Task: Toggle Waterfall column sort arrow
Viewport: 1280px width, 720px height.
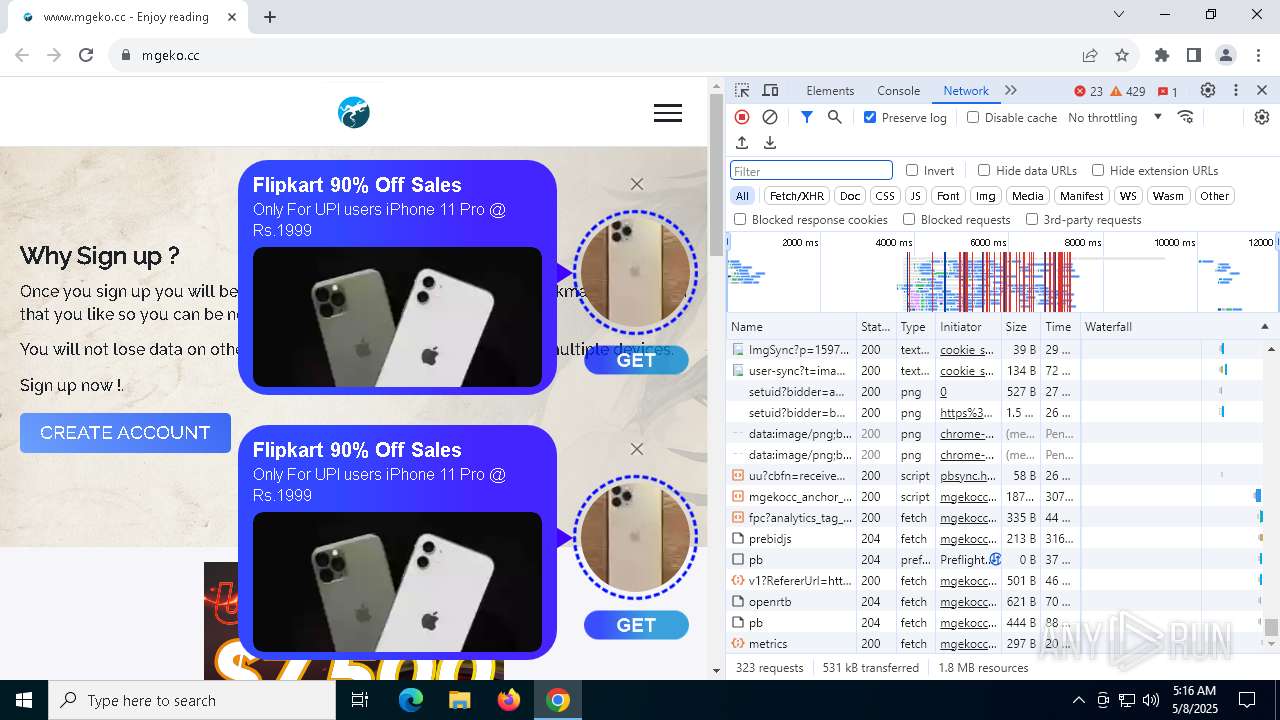Action: pyautogui.click(x=1264, y=327)
